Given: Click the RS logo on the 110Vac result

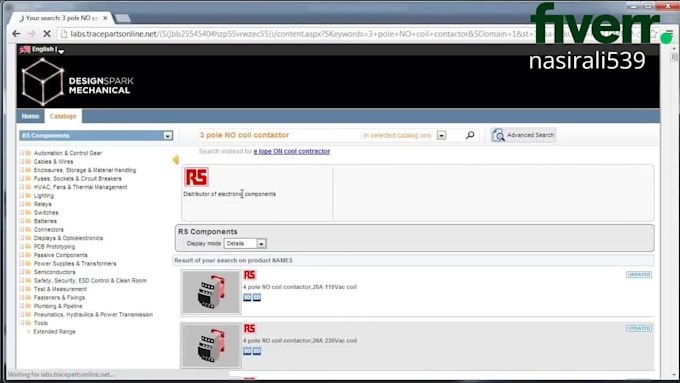Looking at the screenshot, I should 250,275.
